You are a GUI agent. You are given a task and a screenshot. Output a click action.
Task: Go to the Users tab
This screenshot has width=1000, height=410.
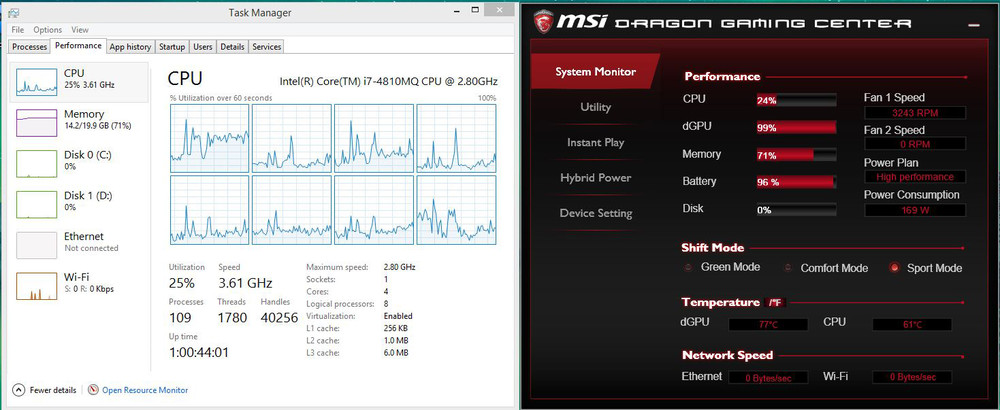tap(203, 47)
